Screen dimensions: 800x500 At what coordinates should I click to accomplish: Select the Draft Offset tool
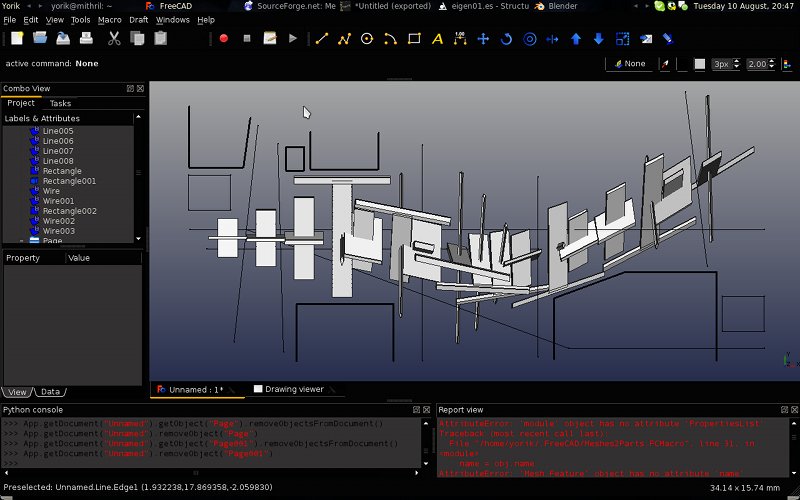(530, 39)
